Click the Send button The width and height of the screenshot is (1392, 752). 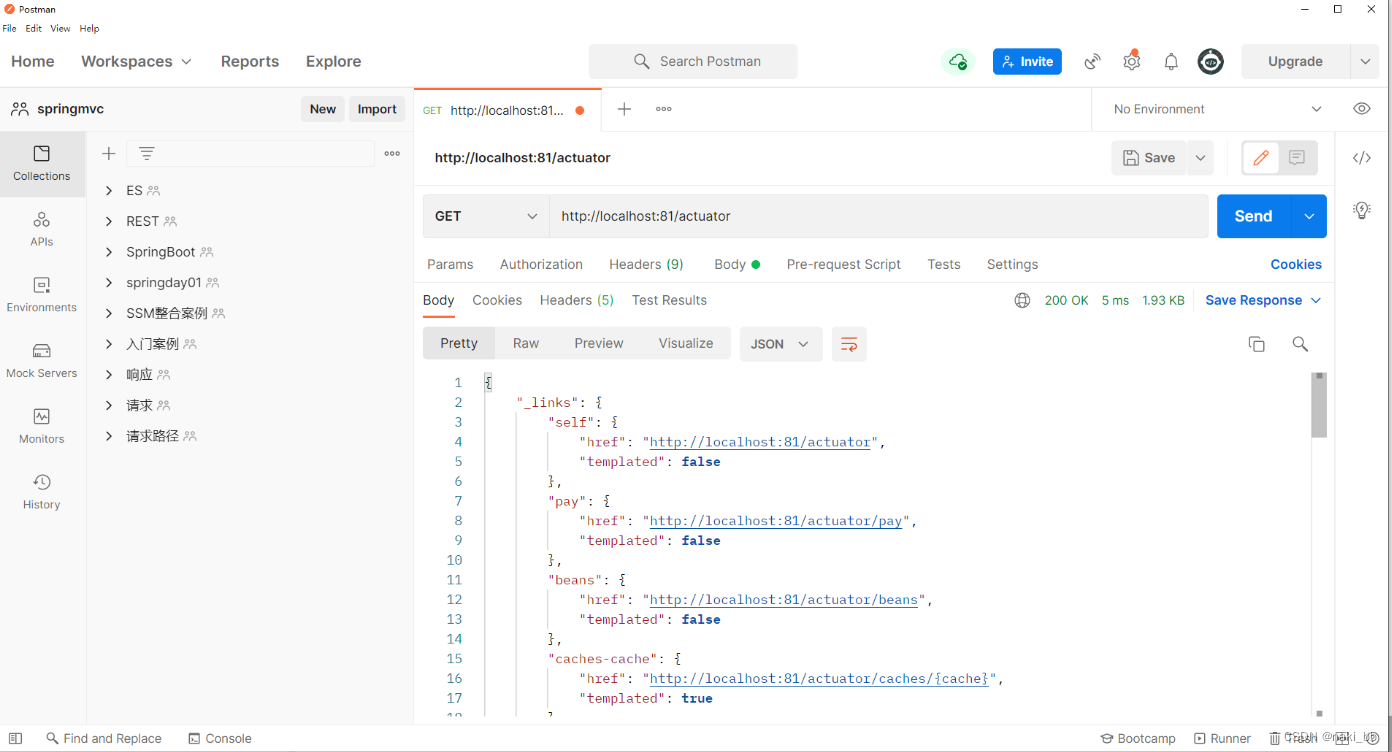coord(1252,216)
